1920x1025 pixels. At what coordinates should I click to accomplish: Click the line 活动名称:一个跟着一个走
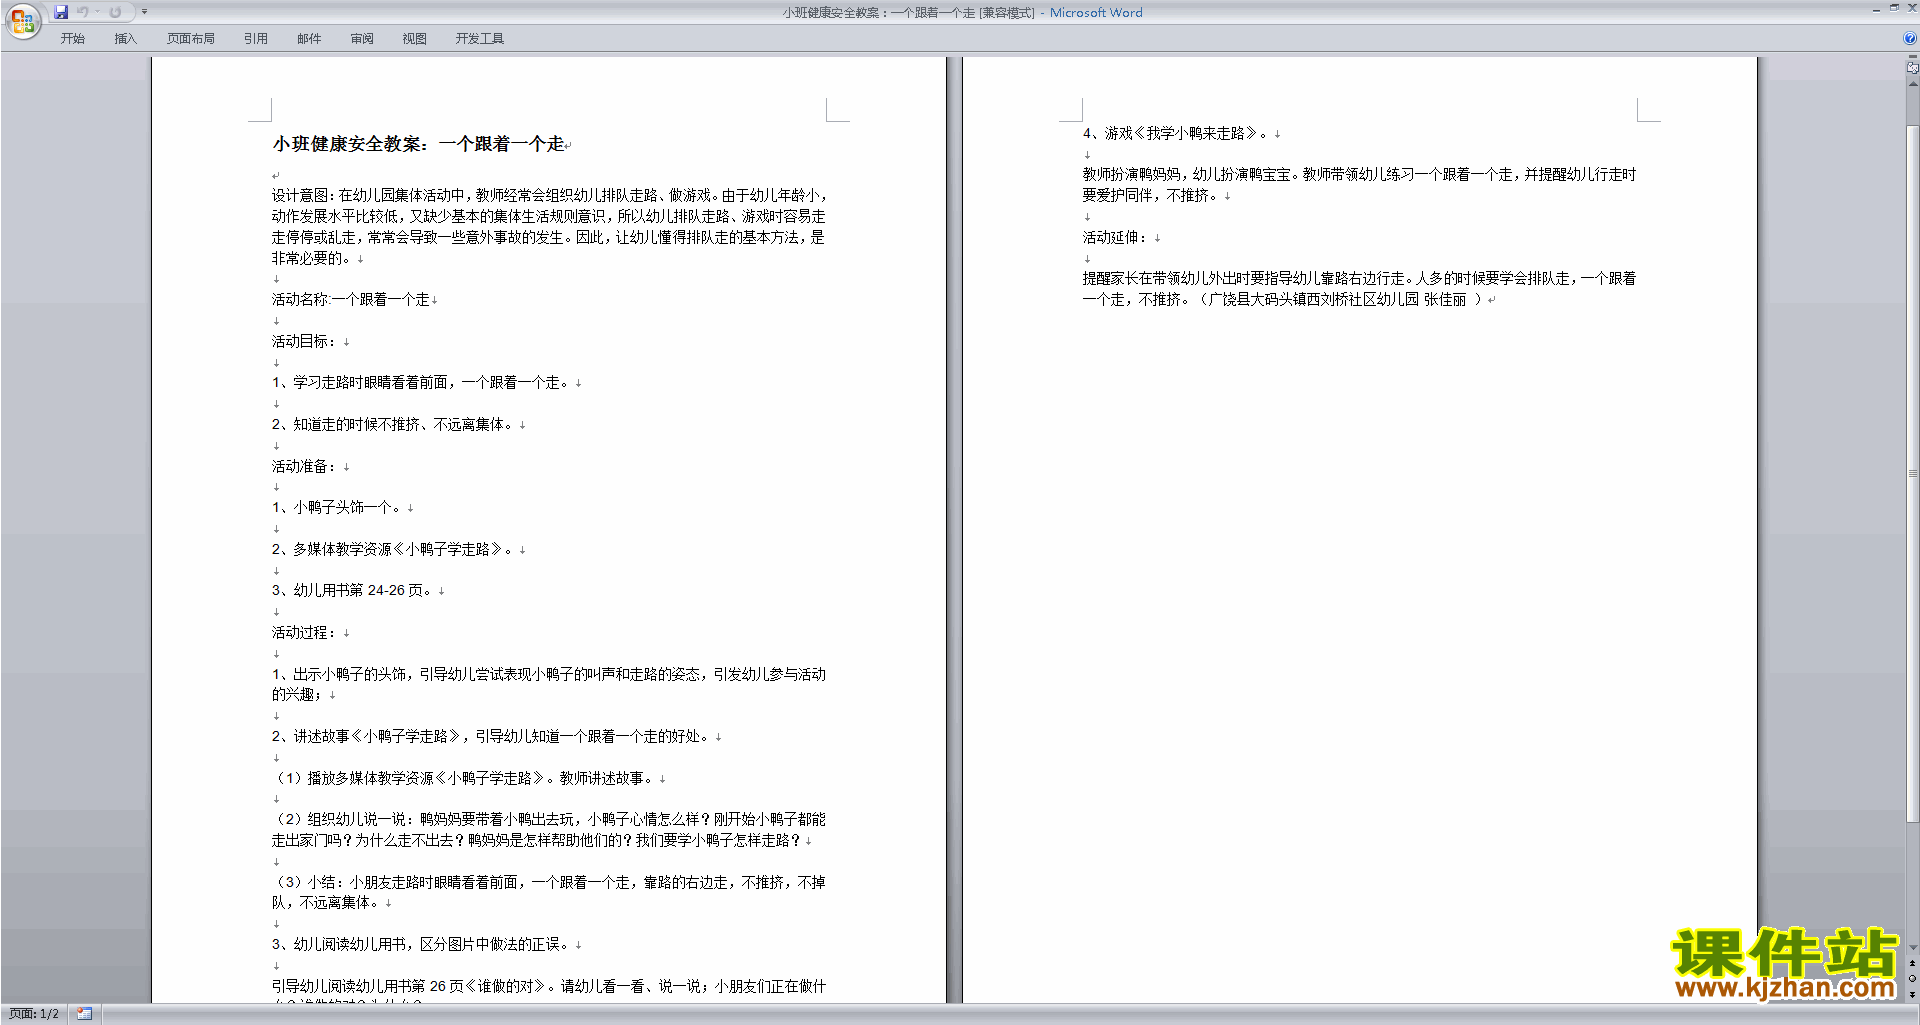point(350,299)
